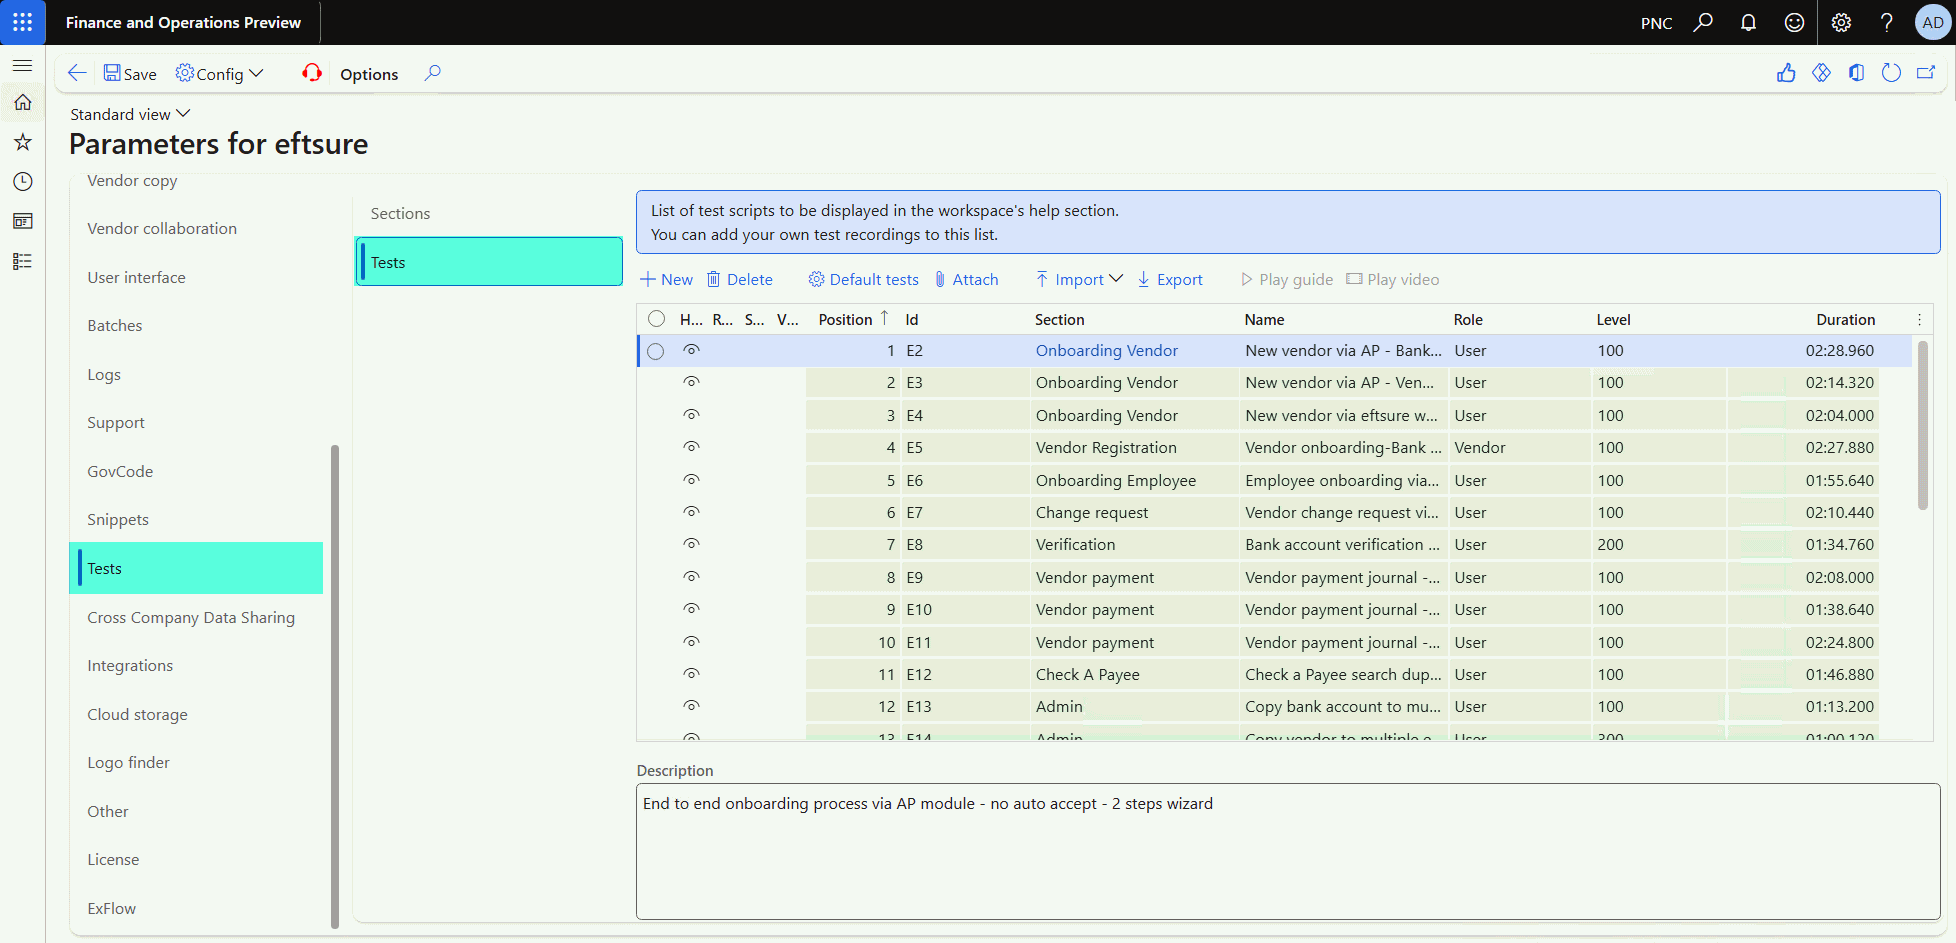Open the Options menu

(369, 74)
